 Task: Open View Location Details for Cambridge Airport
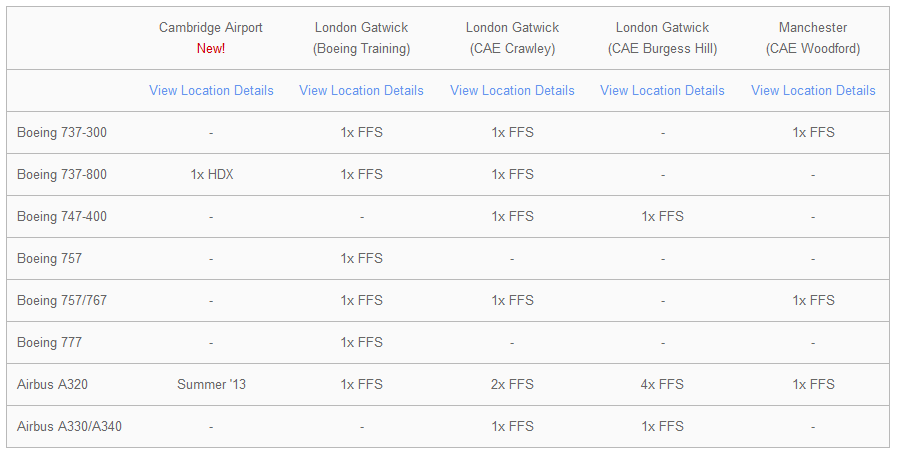click(x=211, y=90)
